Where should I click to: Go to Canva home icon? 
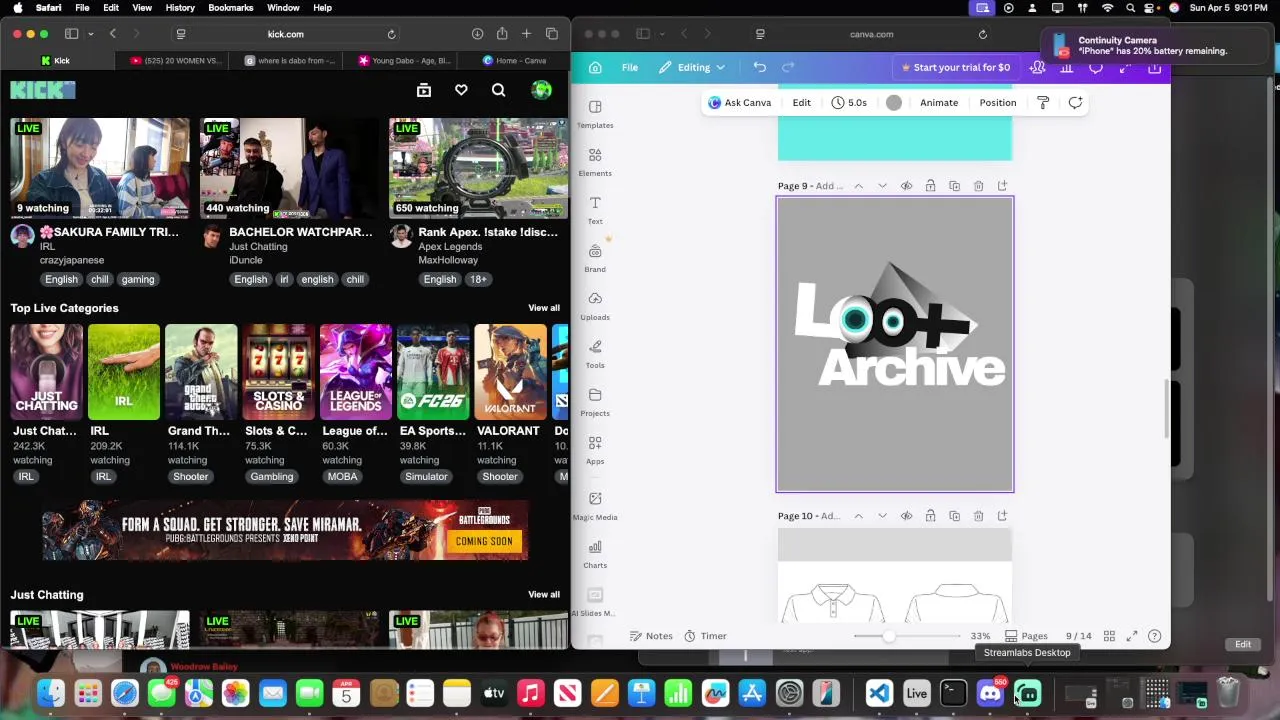[595, 67]
